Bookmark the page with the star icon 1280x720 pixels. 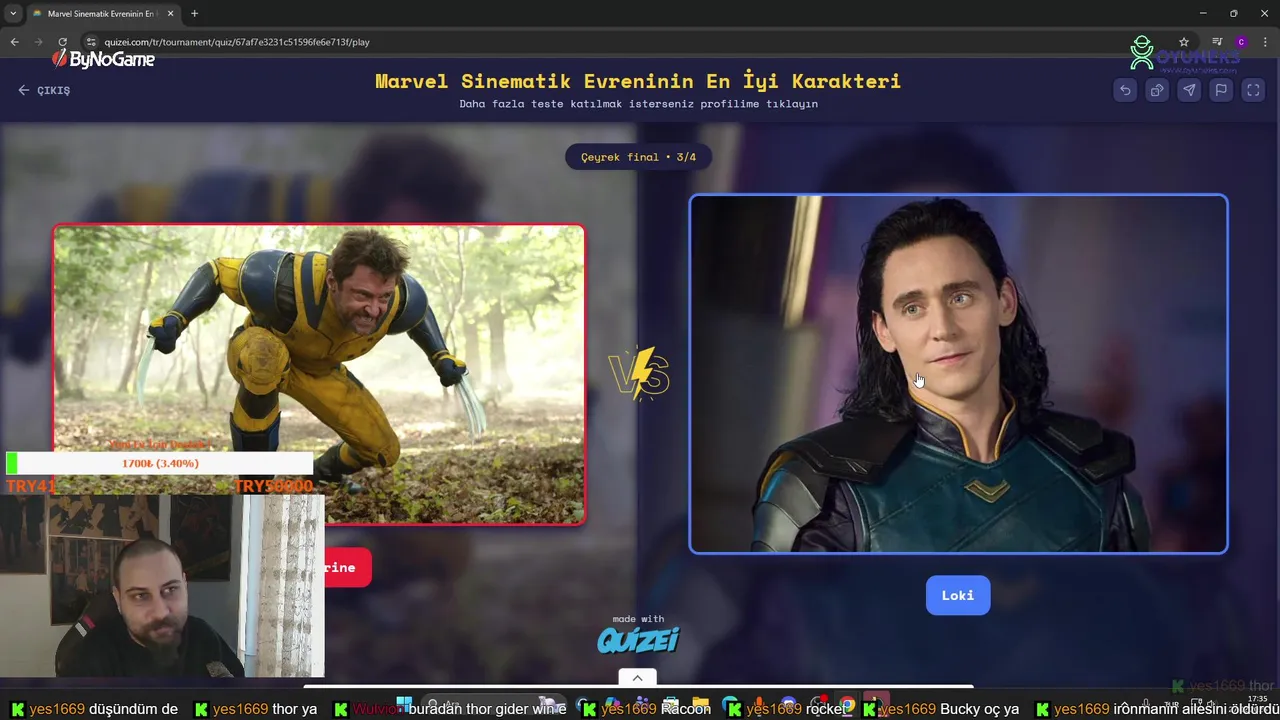point(1184,42)
